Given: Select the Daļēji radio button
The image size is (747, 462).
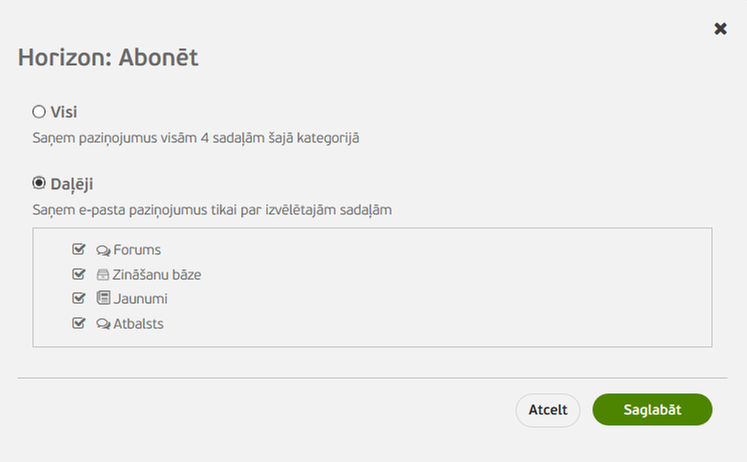Looking at the screenshot, I should pyautogui.click(x=39, y=183).
